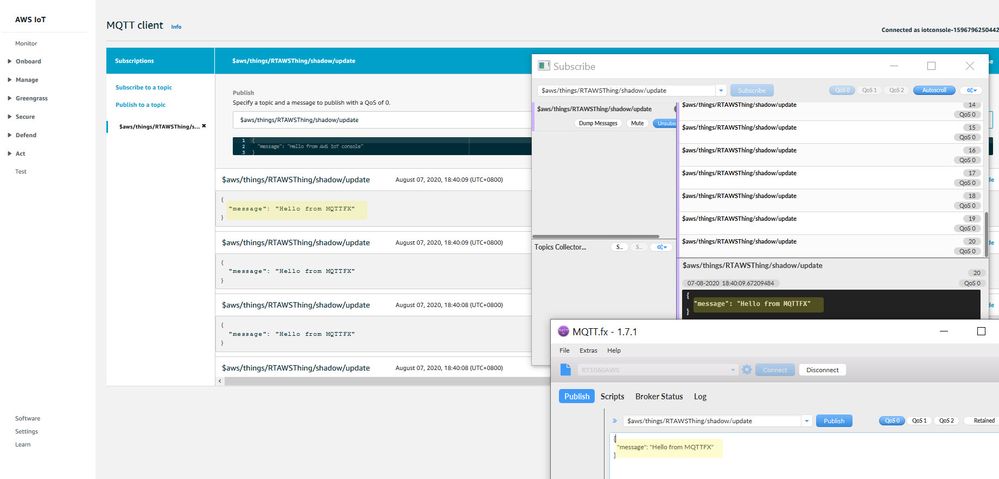Open topic dropdown in Subscribe window
This screenshot has width=999, height=479.
[721, 90]
